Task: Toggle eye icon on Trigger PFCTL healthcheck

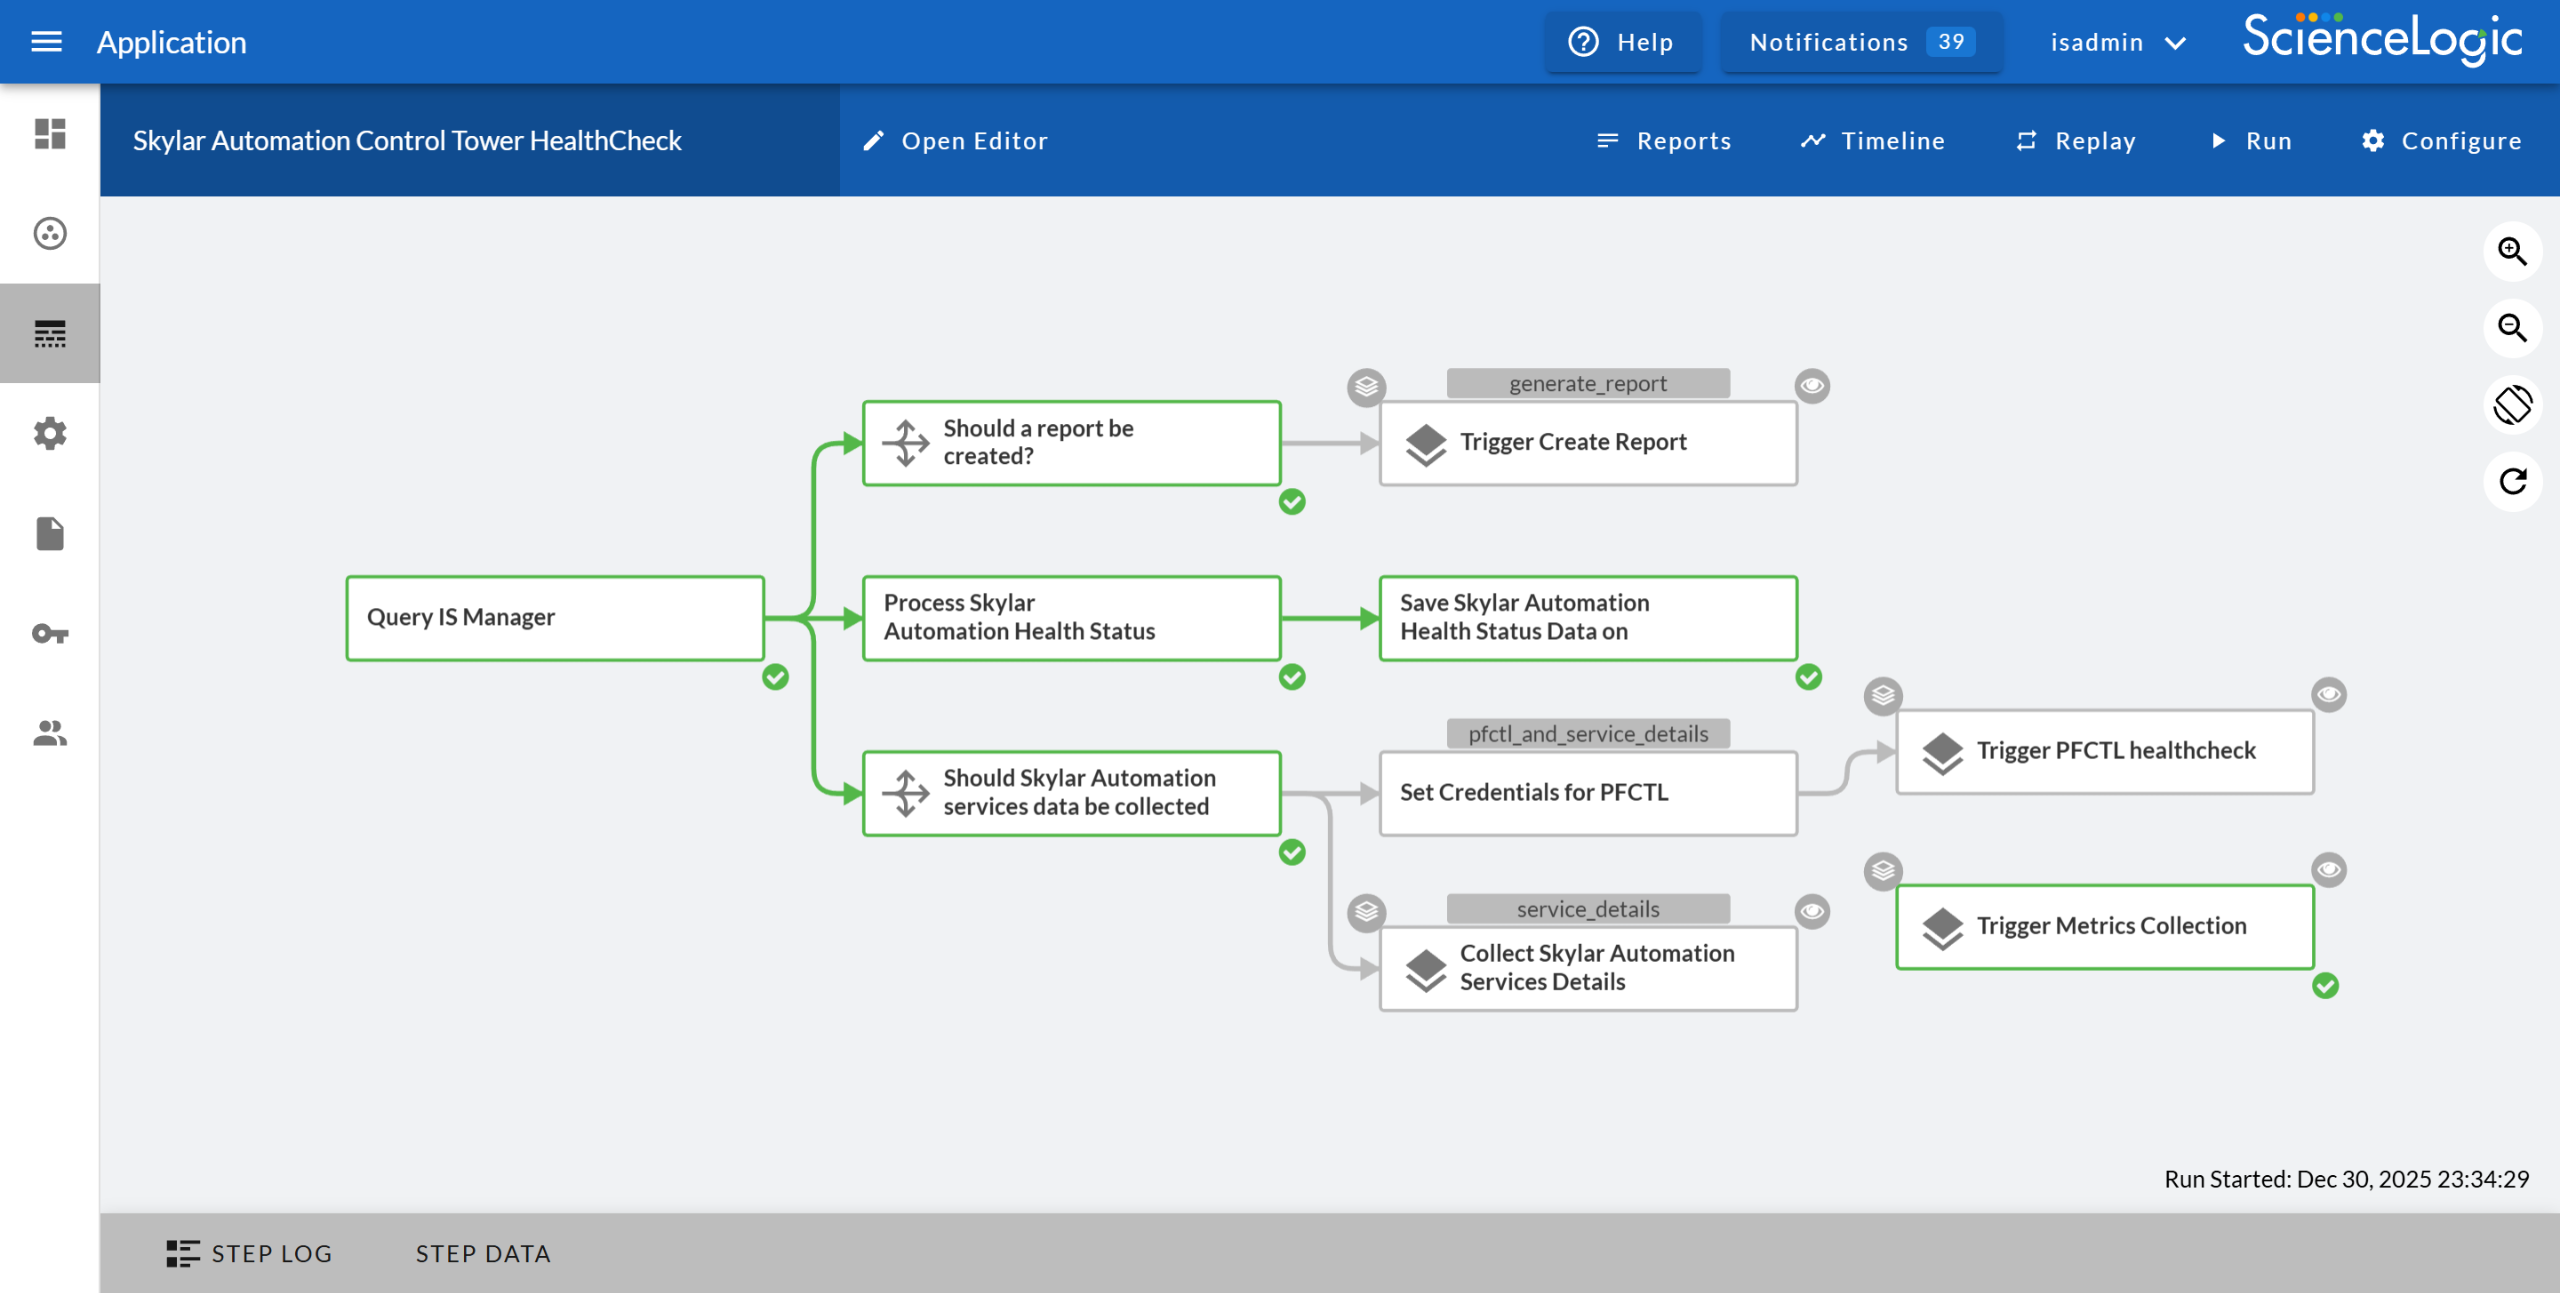Action: click(x=2328, y=694)
